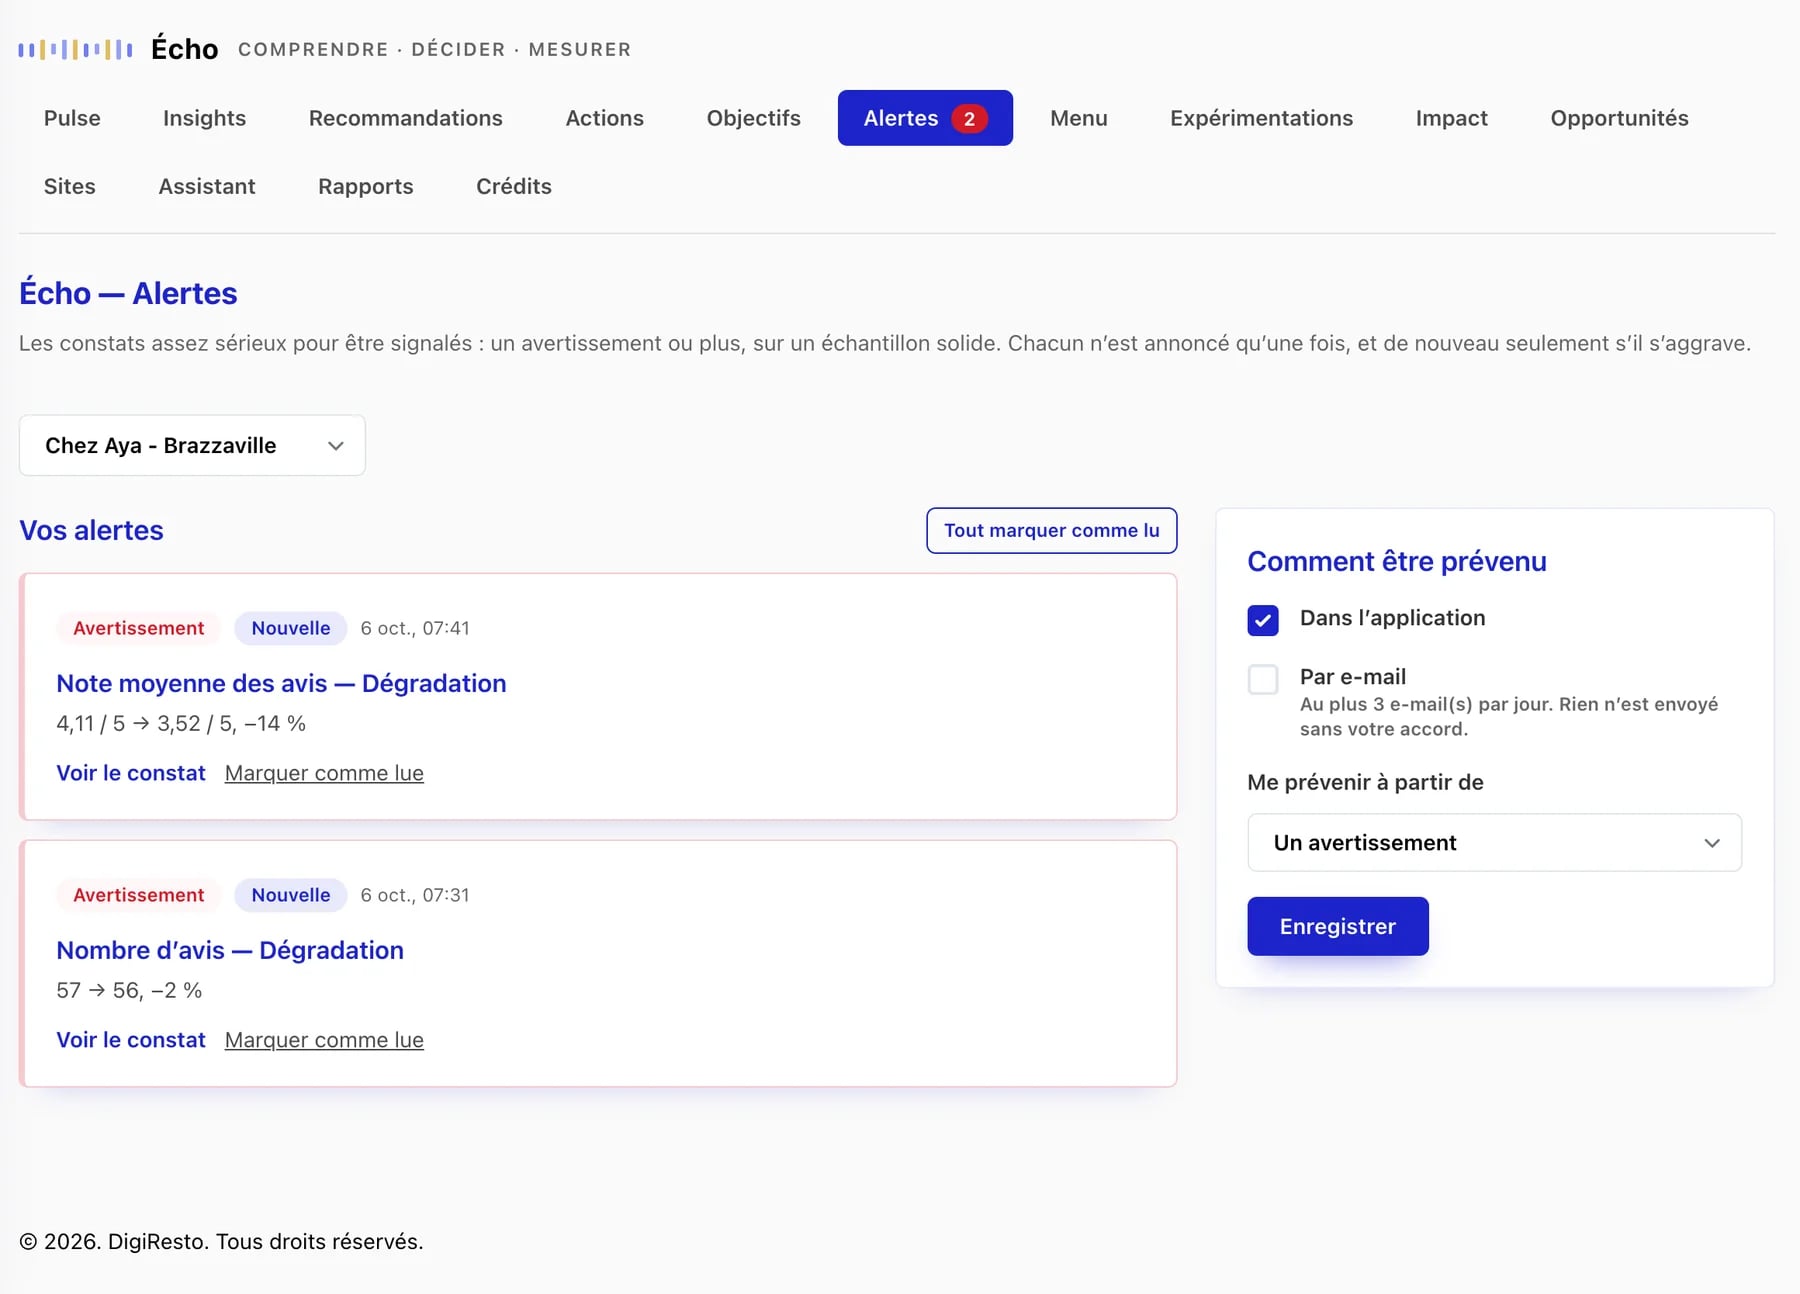Image resolution: width=1800 pixels, height=1294 pixels.
Task: Open Voir le constat for Note moyenne alert
Action: click(131, 773)
